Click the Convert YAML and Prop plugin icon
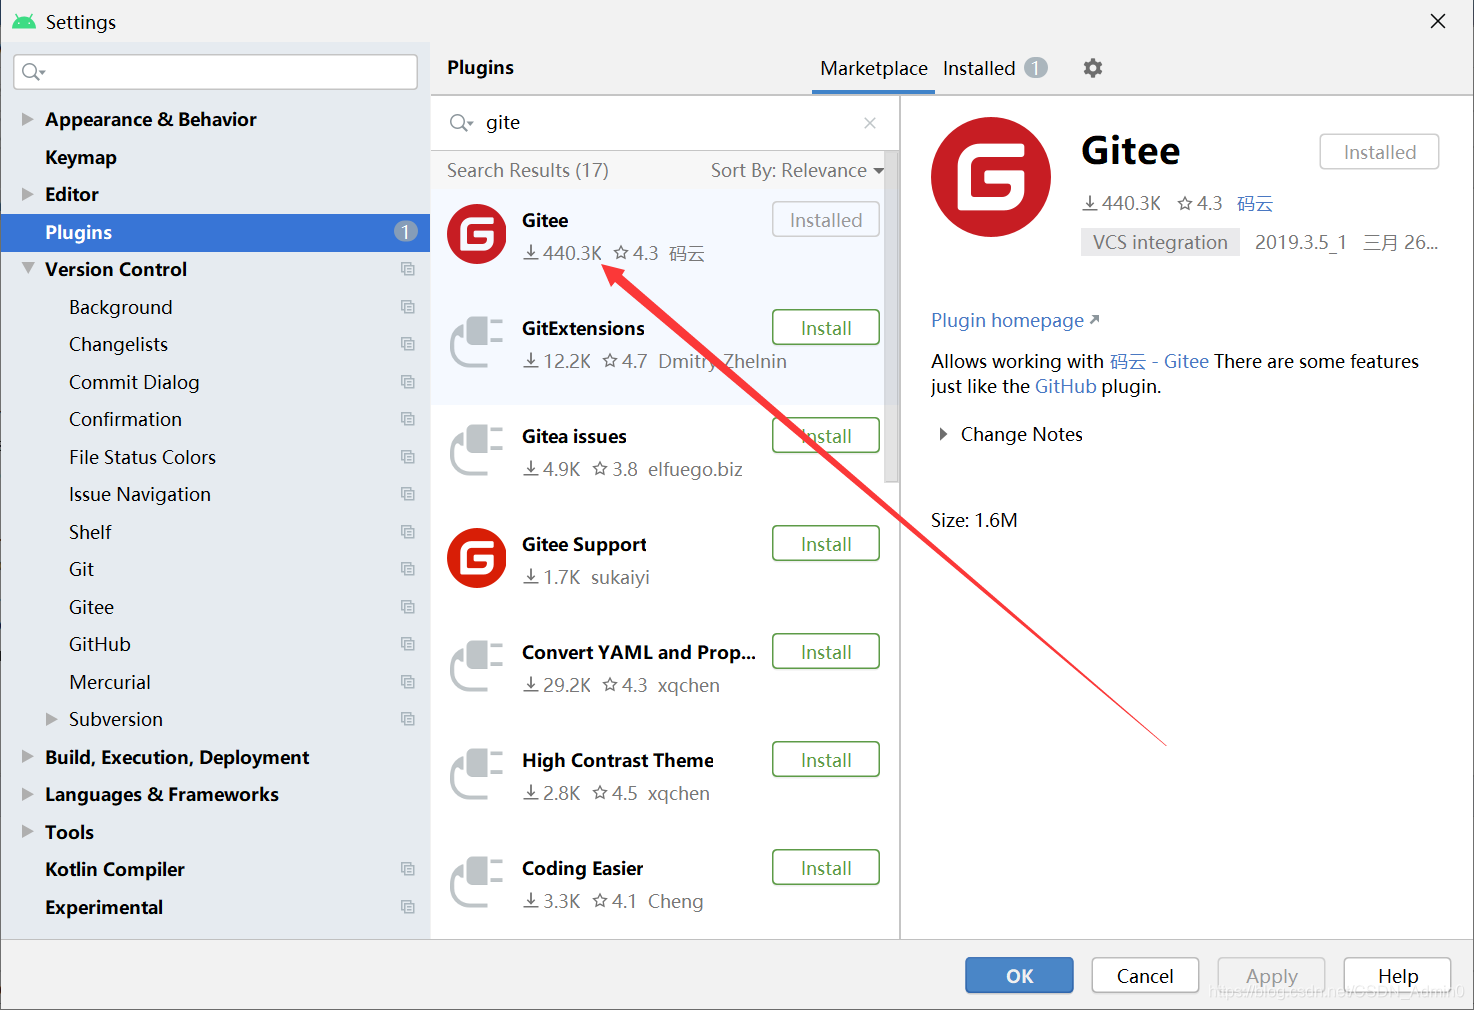Viewport: 1474px width, 1010px height. click(x=477, y=666)
